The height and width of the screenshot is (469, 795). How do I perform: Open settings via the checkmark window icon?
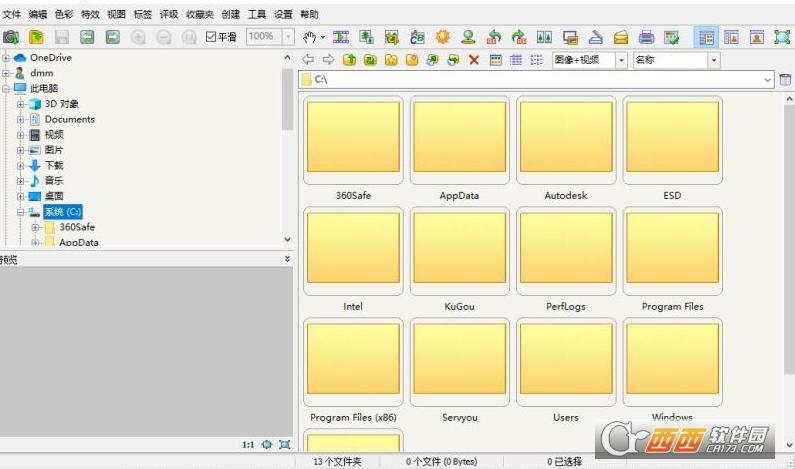point(672,37)
